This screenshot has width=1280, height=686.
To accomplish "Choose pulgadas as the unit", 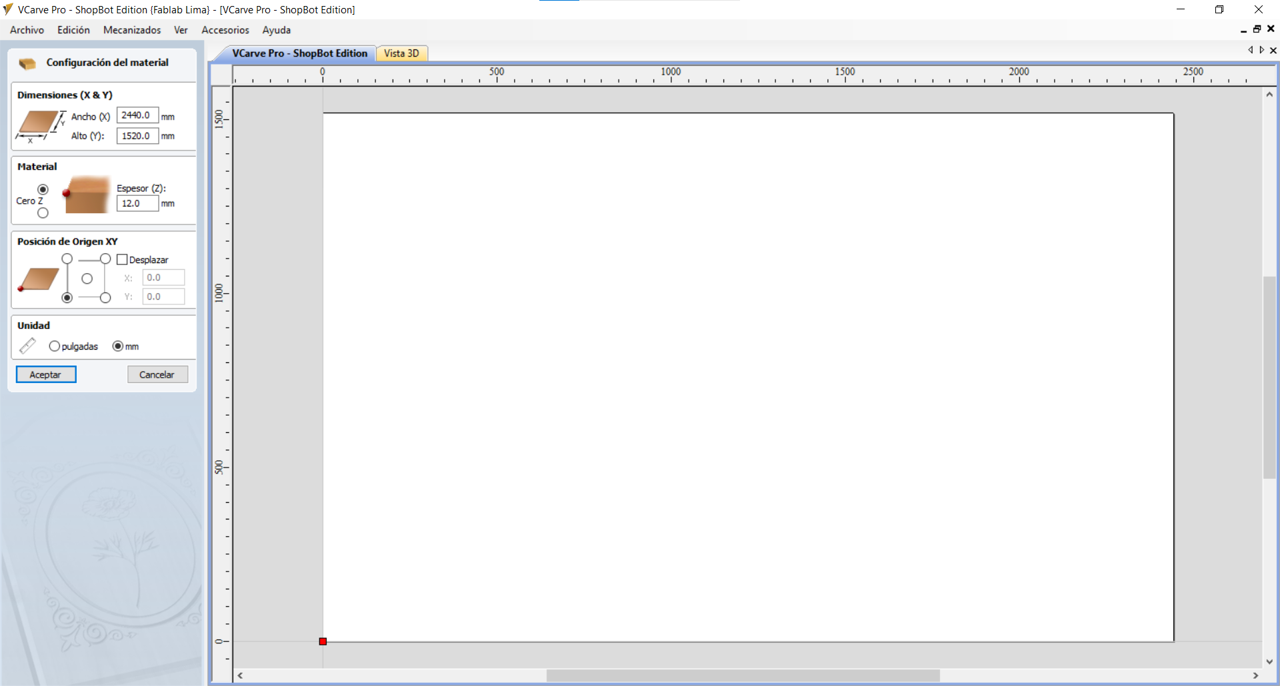I will click(x=54, y=346).
